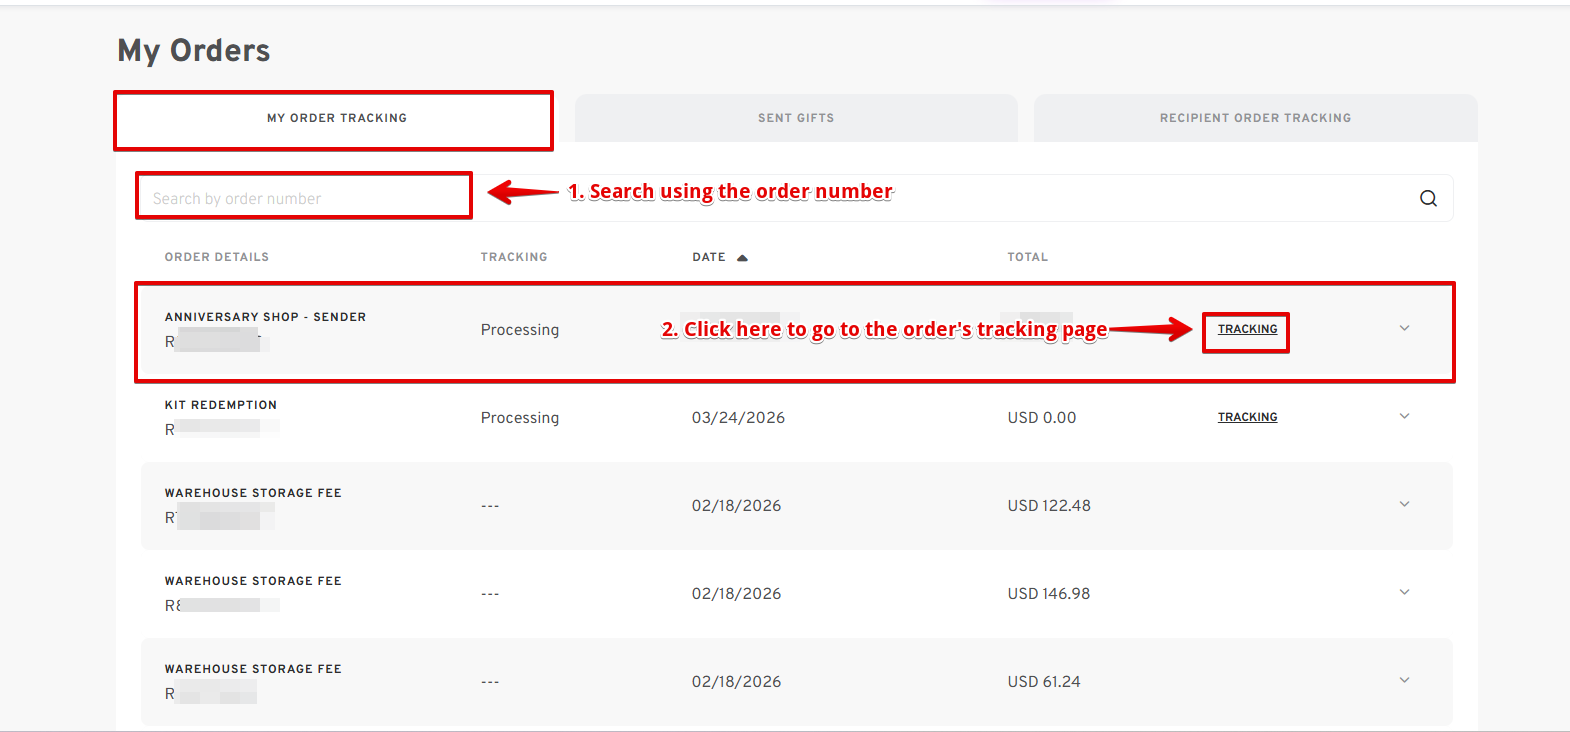Go to the Recipient Order Tracking tab
This screenshot has width=1570, height=732.
point(1255,118)
